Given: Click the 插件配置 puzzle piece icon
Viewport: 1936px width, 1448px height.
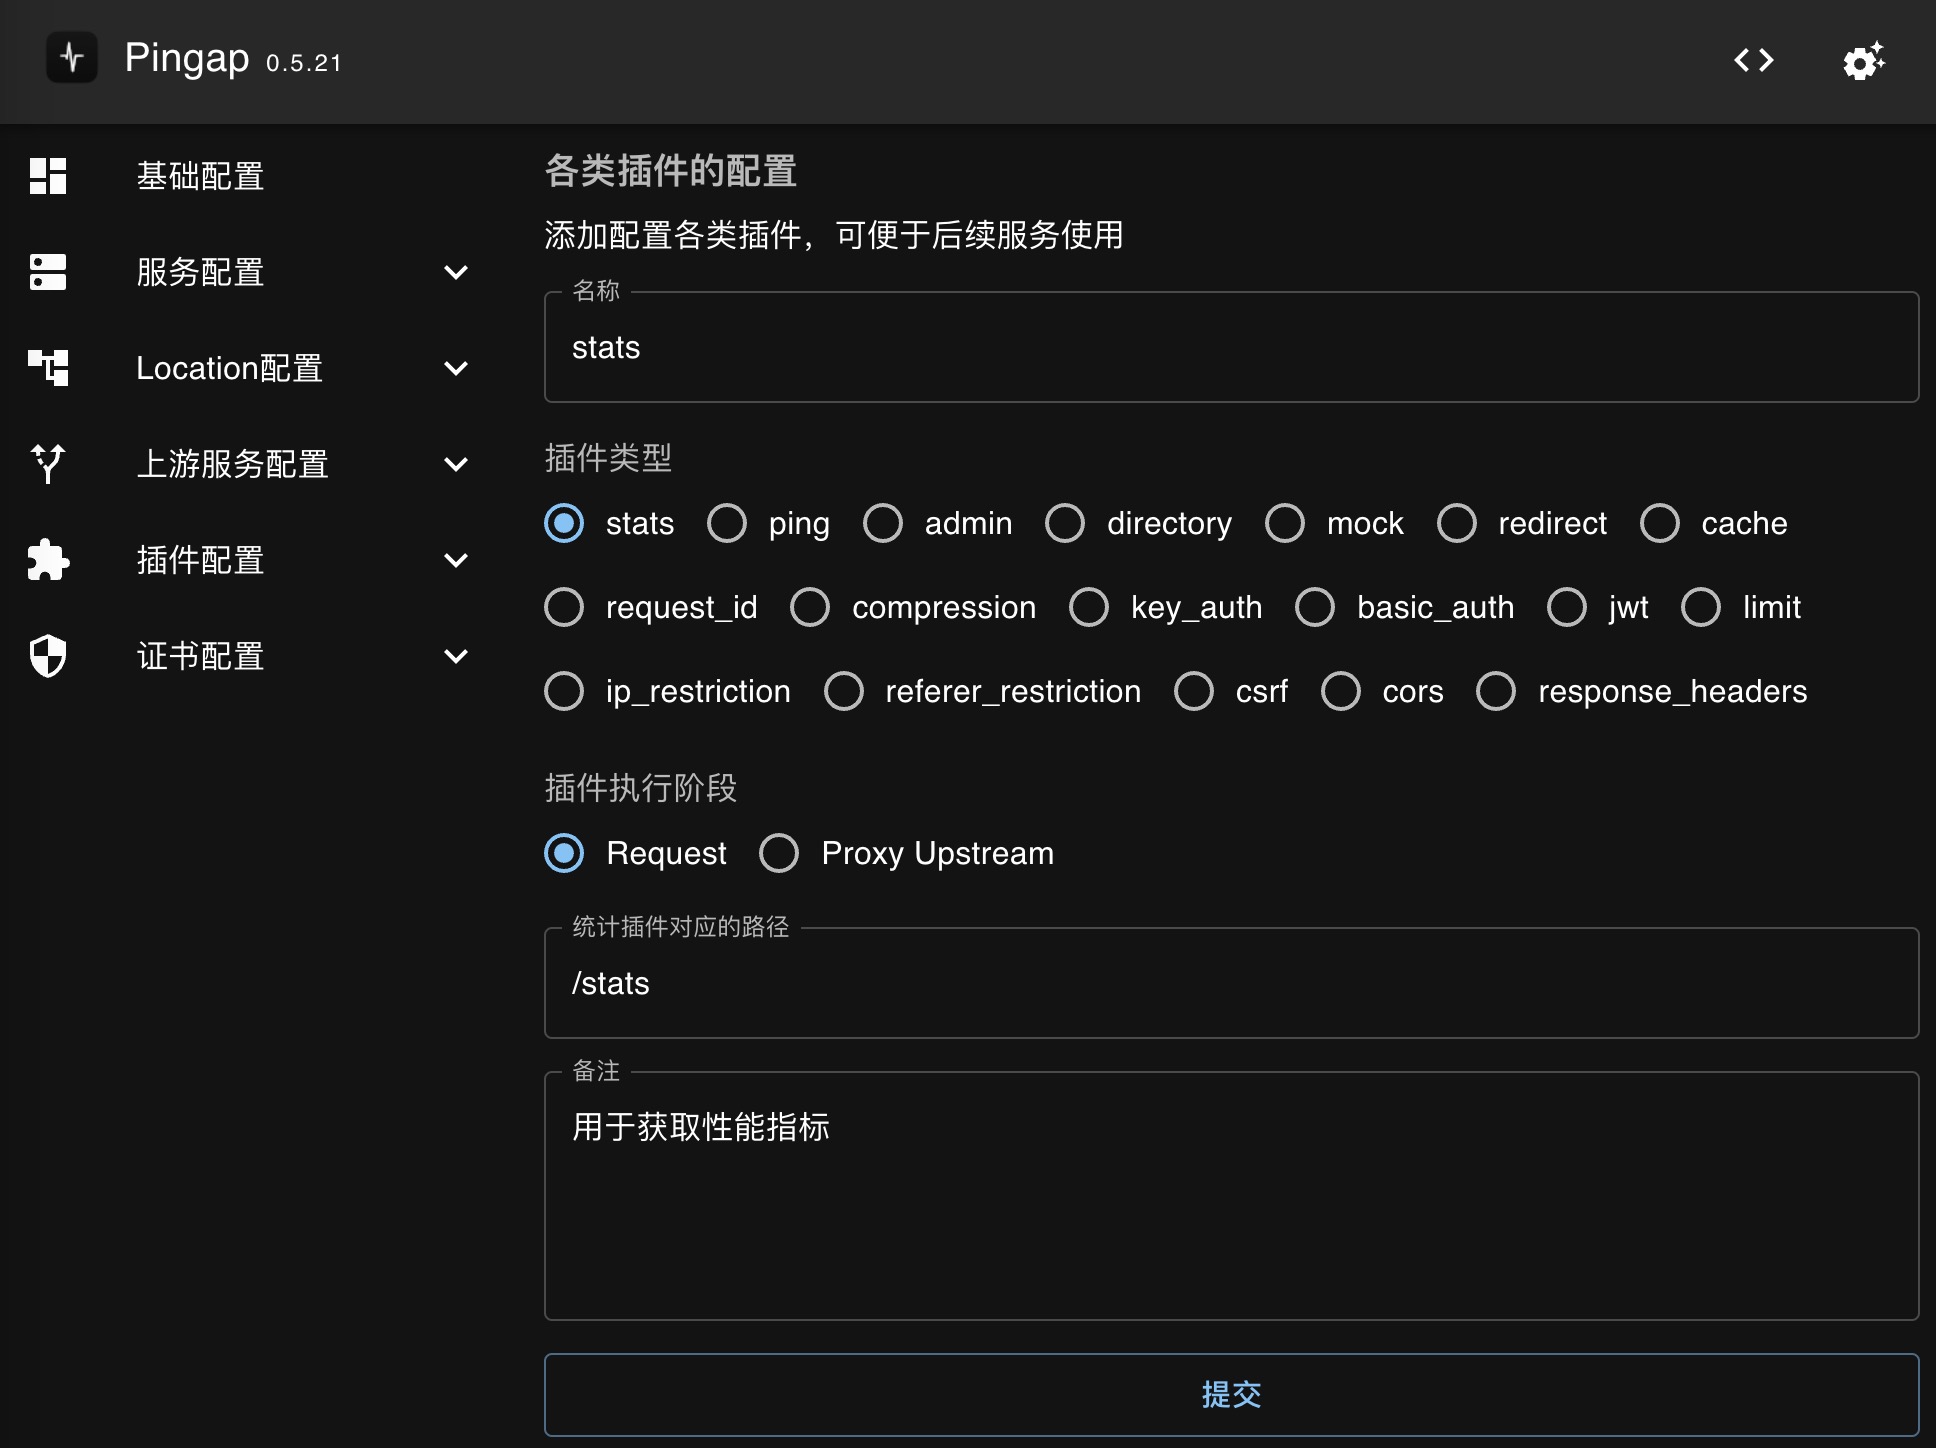Looking at the screenshot, I should (x=48, y=560).
